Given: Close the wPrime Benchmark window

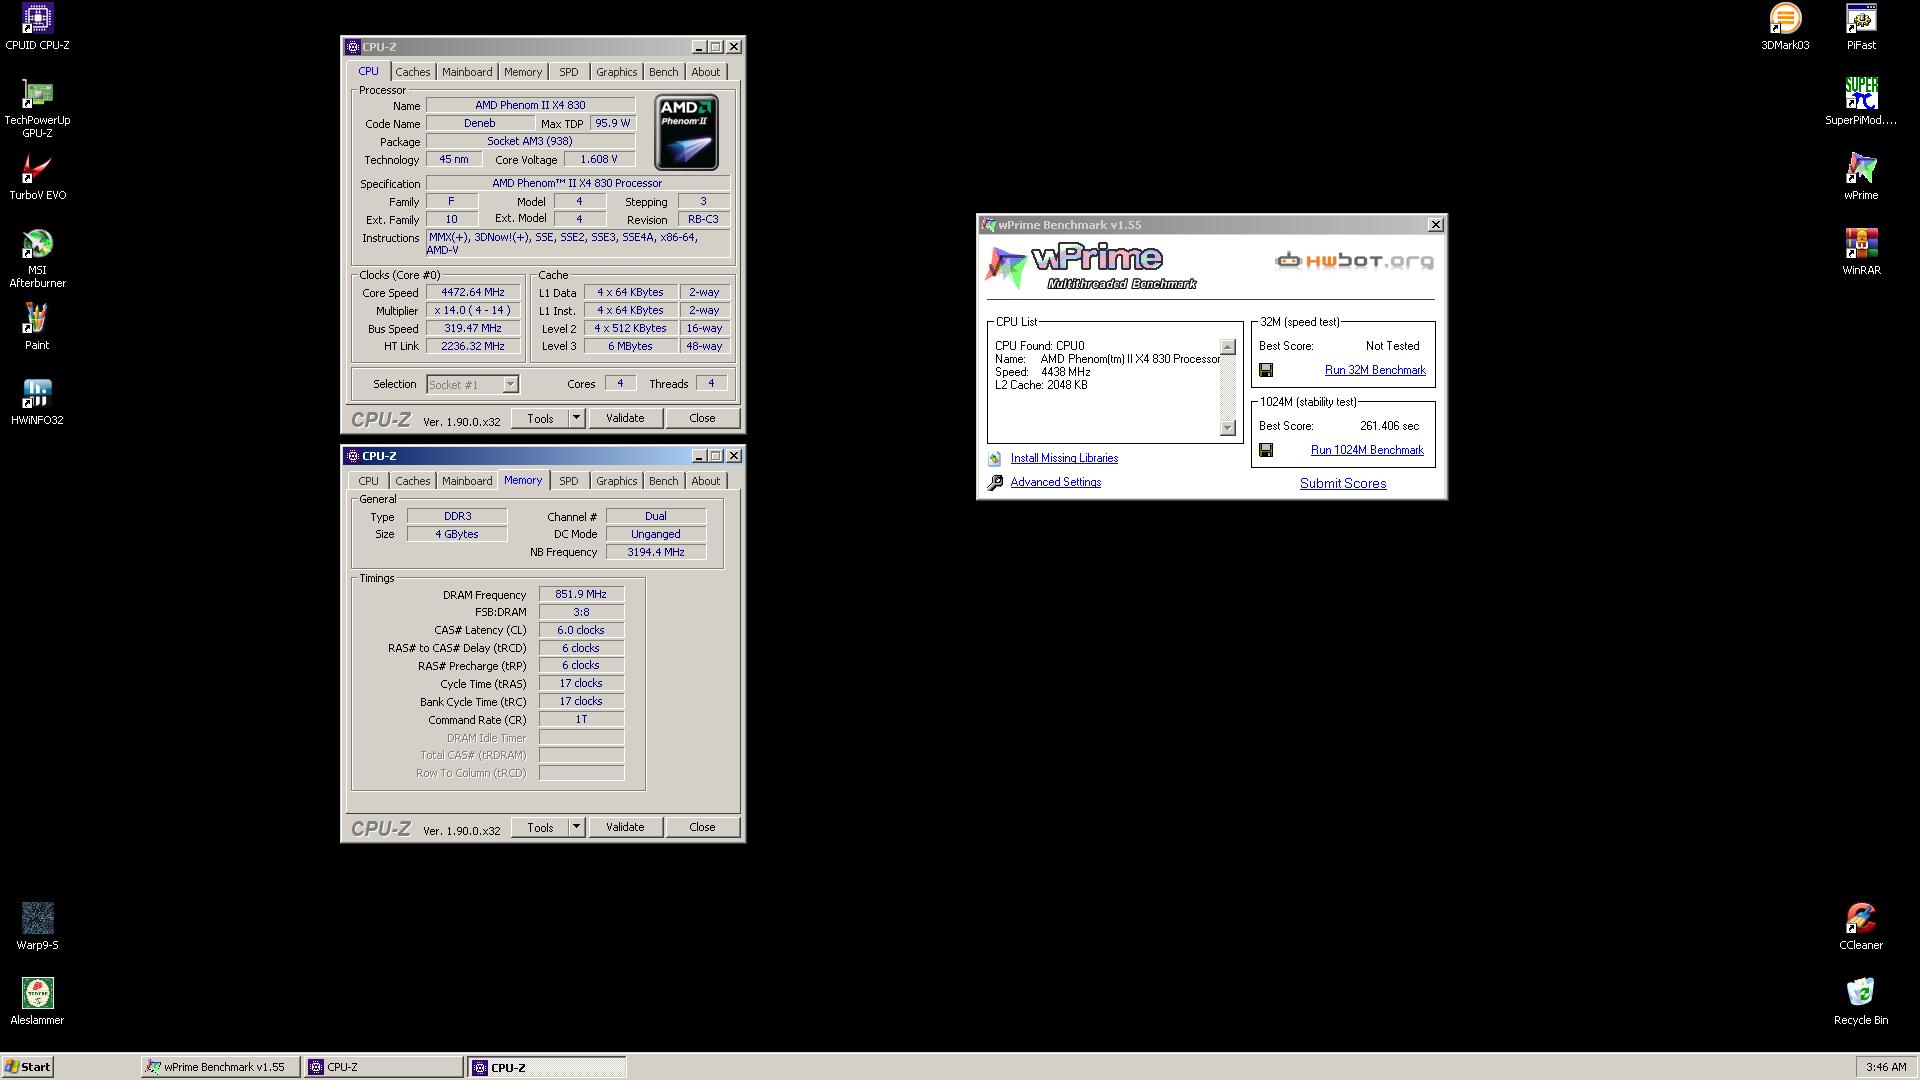Looking at the screenshot, I should tap(1436, 225).
